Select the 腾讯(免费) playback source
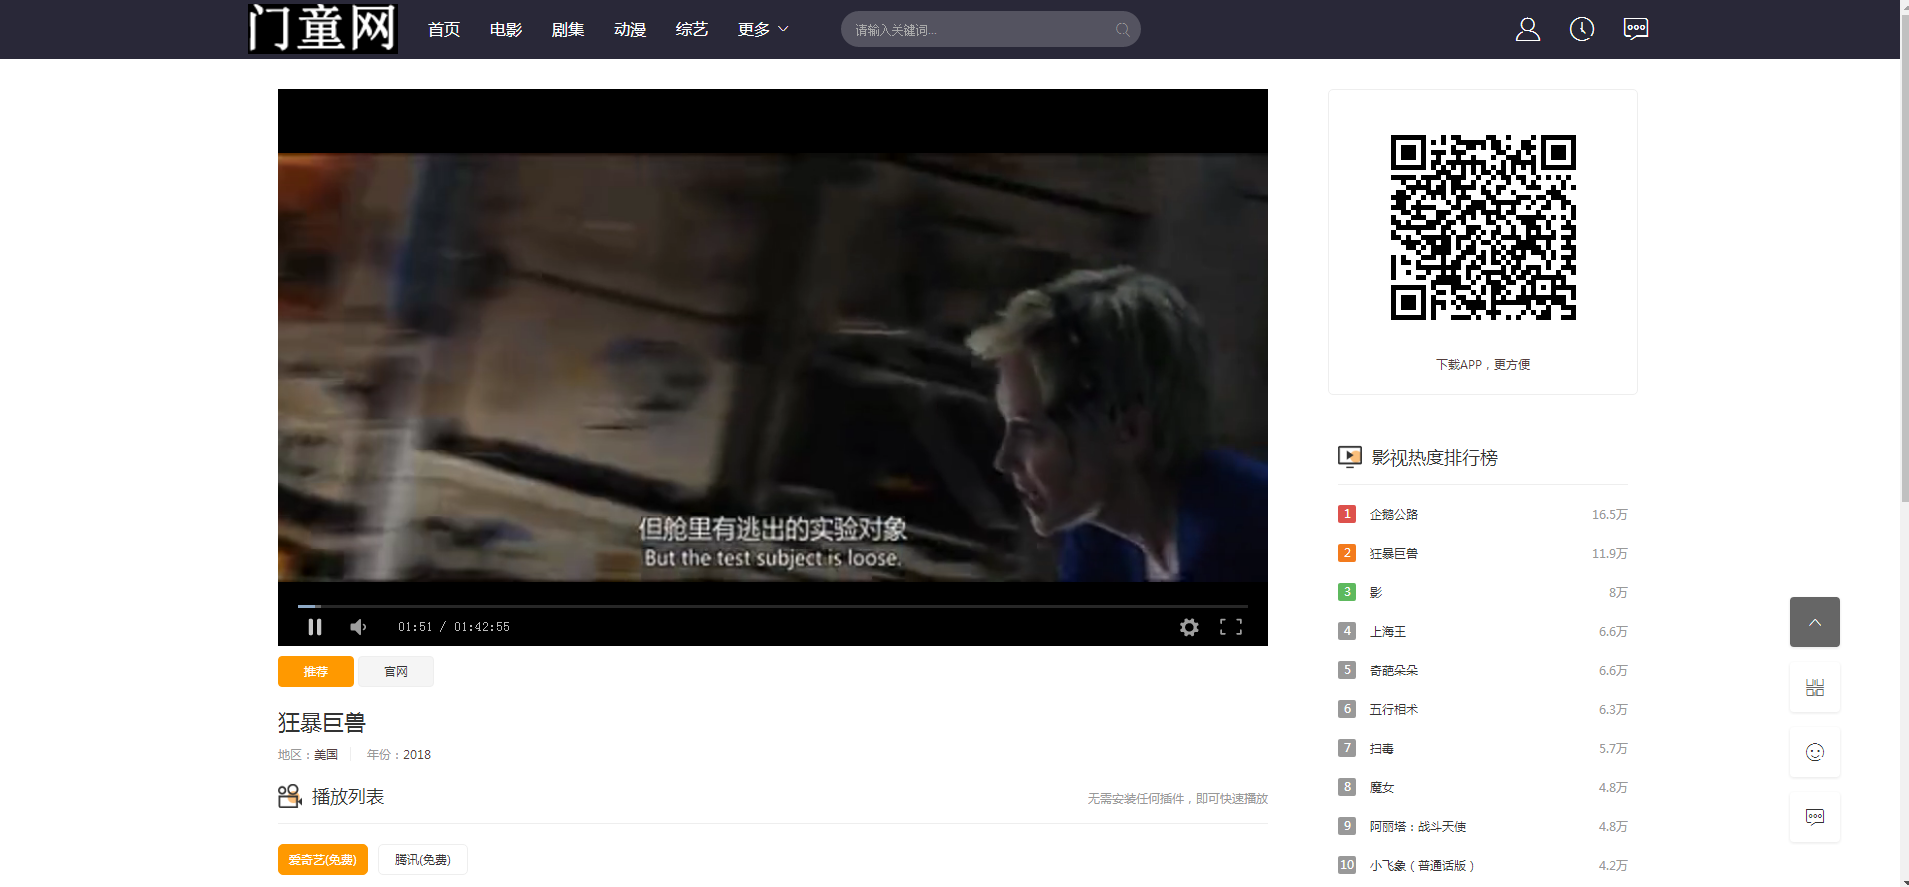Viewport: 1909px width, 887px height. [x=422, y=860]
